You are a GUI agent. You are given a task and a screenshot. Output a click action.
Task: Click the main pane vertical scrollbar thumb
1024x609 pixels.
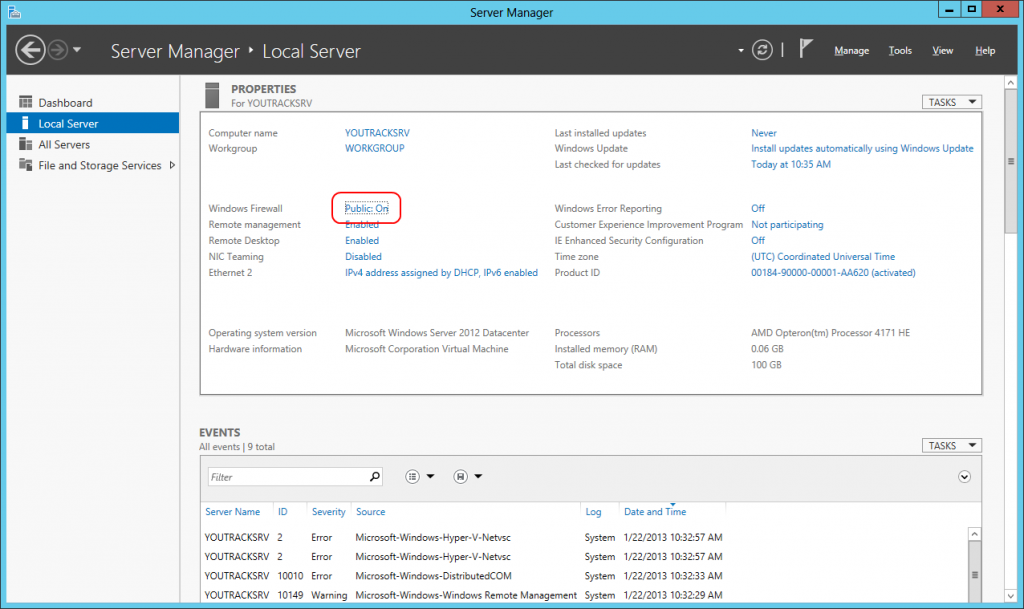pyautogui.click(x=1011, y=161)
